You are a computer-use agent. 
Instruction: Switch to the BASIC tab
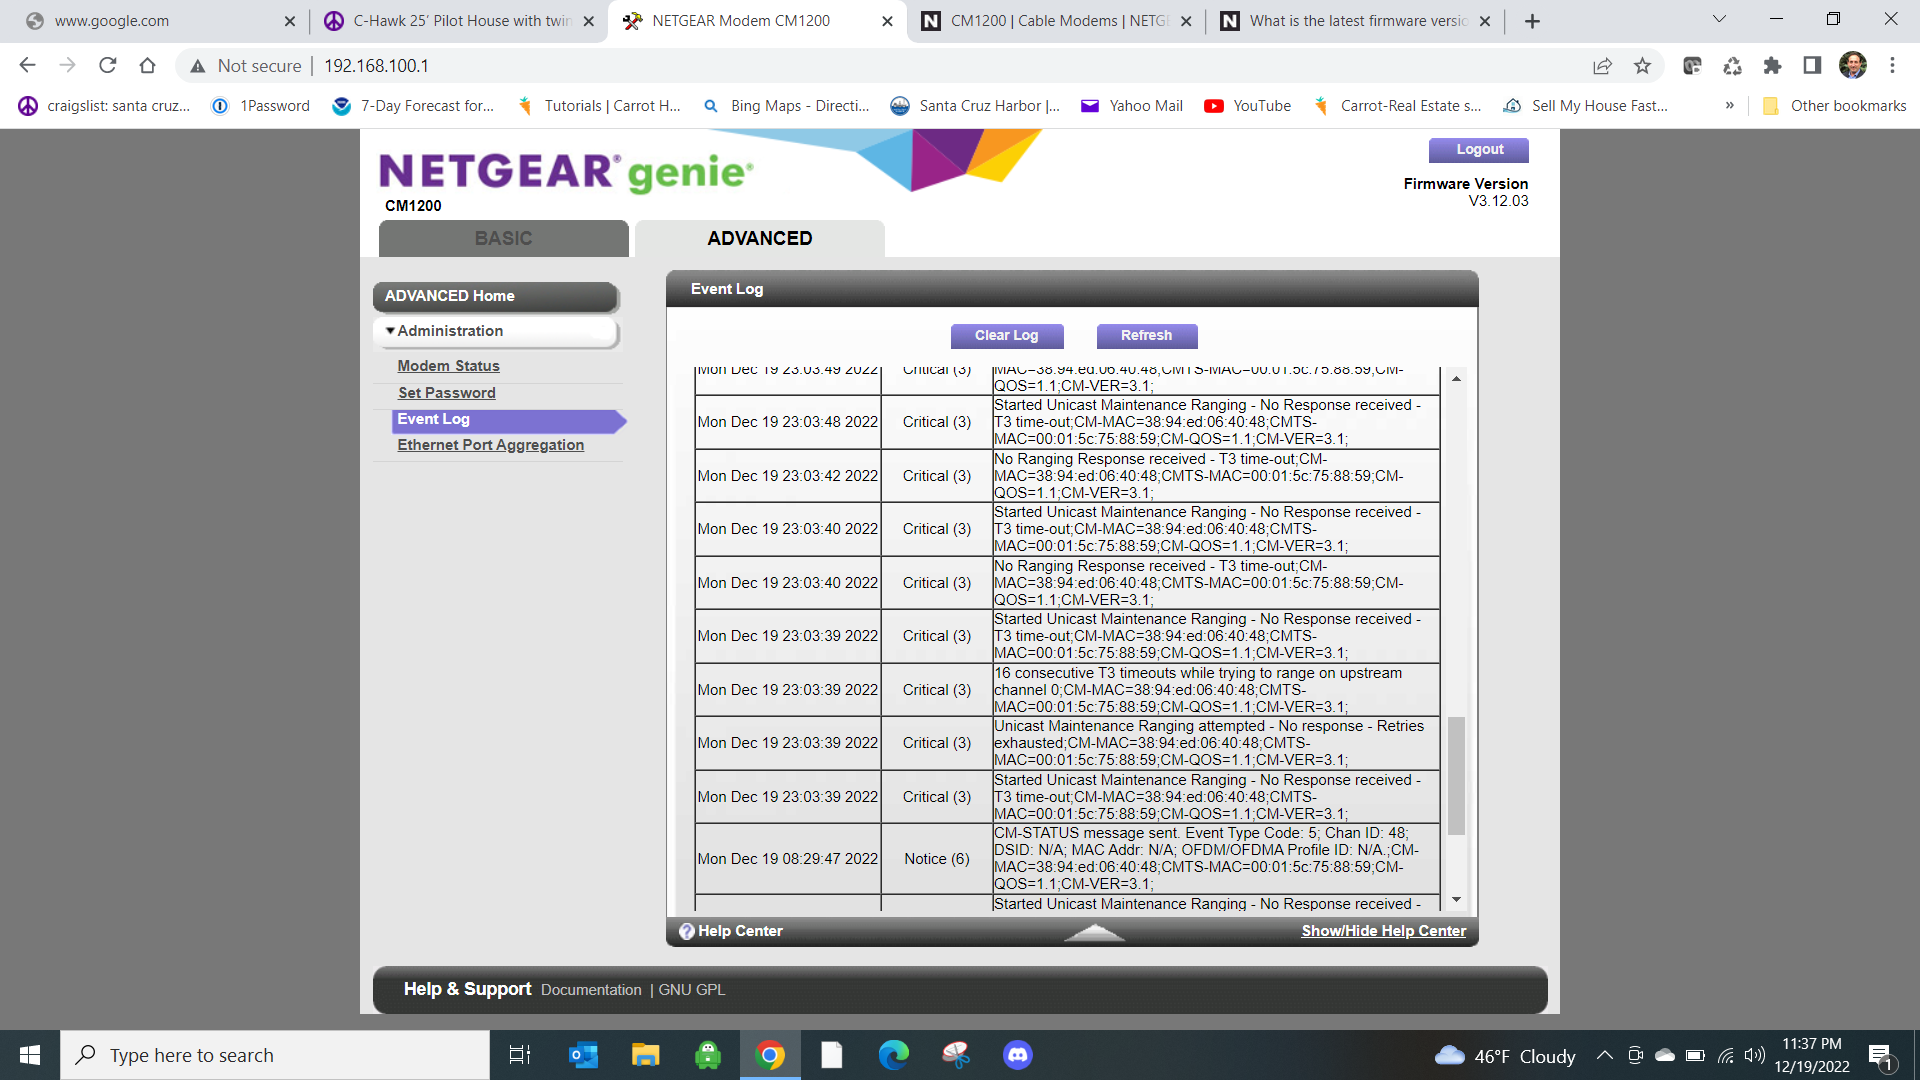503,238
